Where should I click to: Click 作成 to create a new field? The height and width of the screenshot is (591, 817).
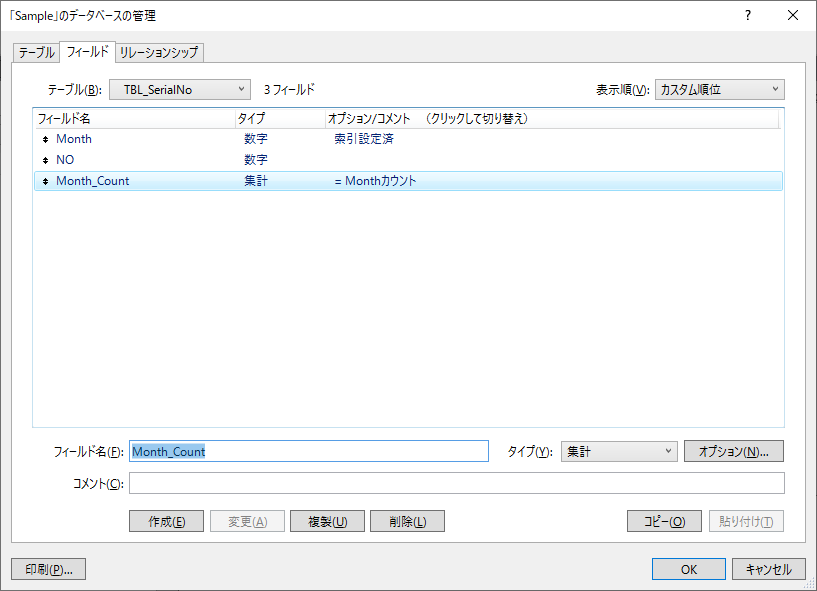[165, 520]
